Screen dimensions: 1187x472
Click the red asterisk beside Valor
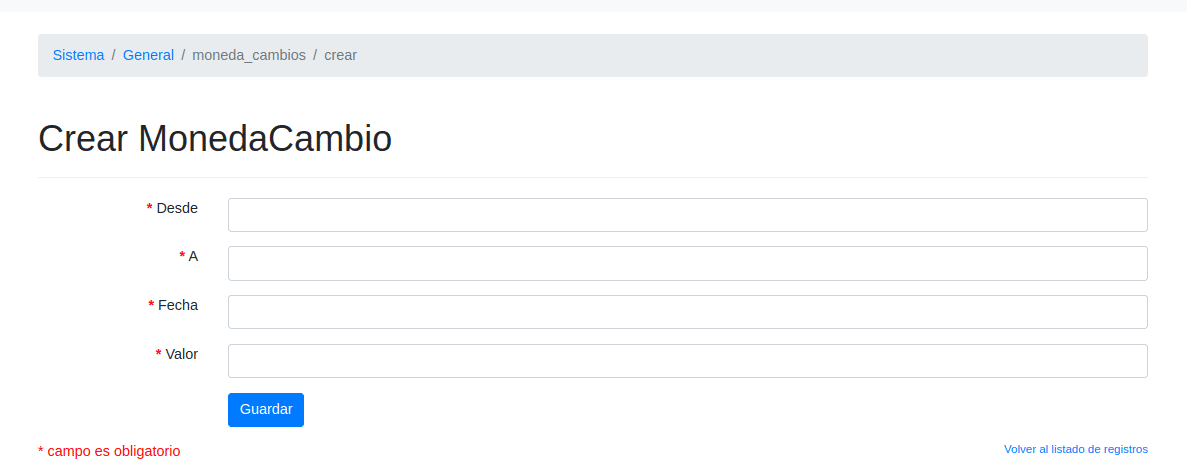[159, 355]
